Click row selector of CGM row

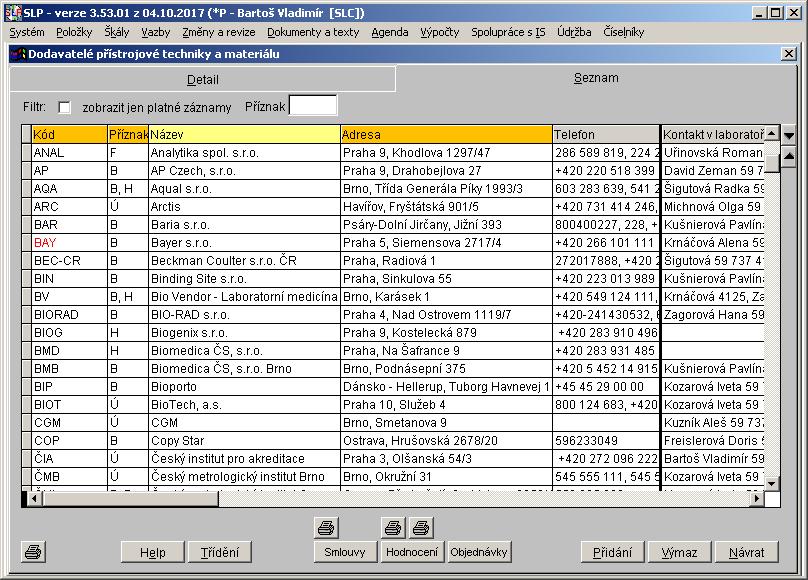tap(26, 423)
